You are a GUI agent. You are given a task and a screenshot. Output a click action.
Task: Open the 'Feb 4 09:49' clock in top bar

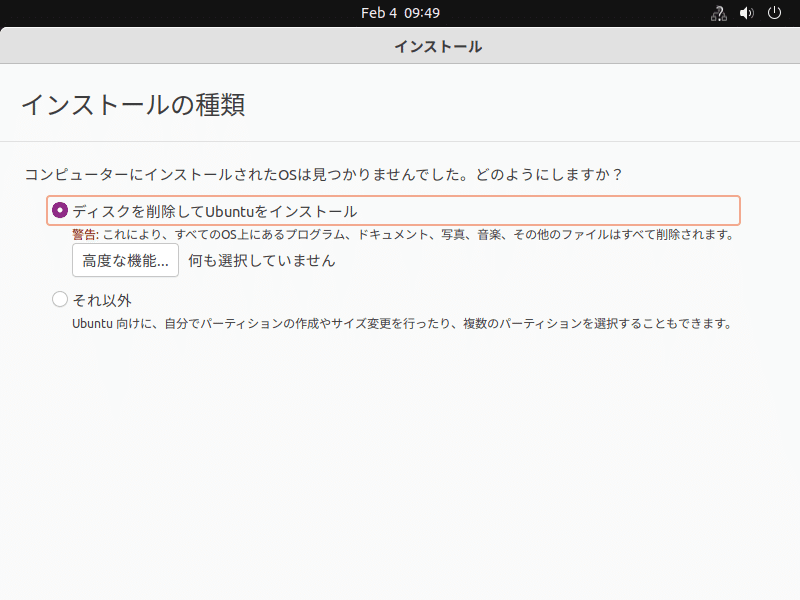[x=400, y=13]
